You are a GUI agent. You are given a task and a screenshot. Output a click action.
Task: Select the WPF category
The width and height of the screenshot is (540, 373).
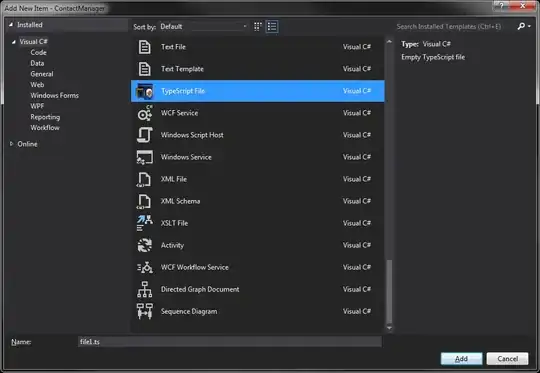tap(37, 106)
